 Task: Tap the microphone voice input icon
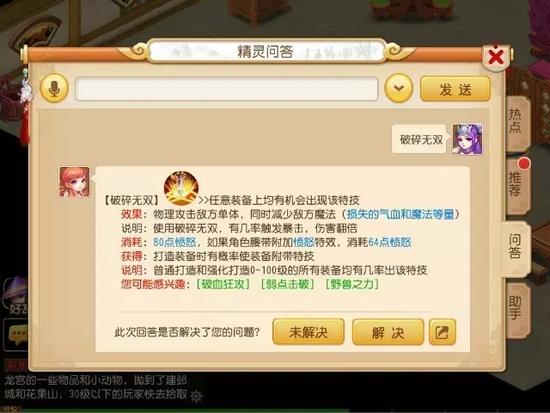54,88
